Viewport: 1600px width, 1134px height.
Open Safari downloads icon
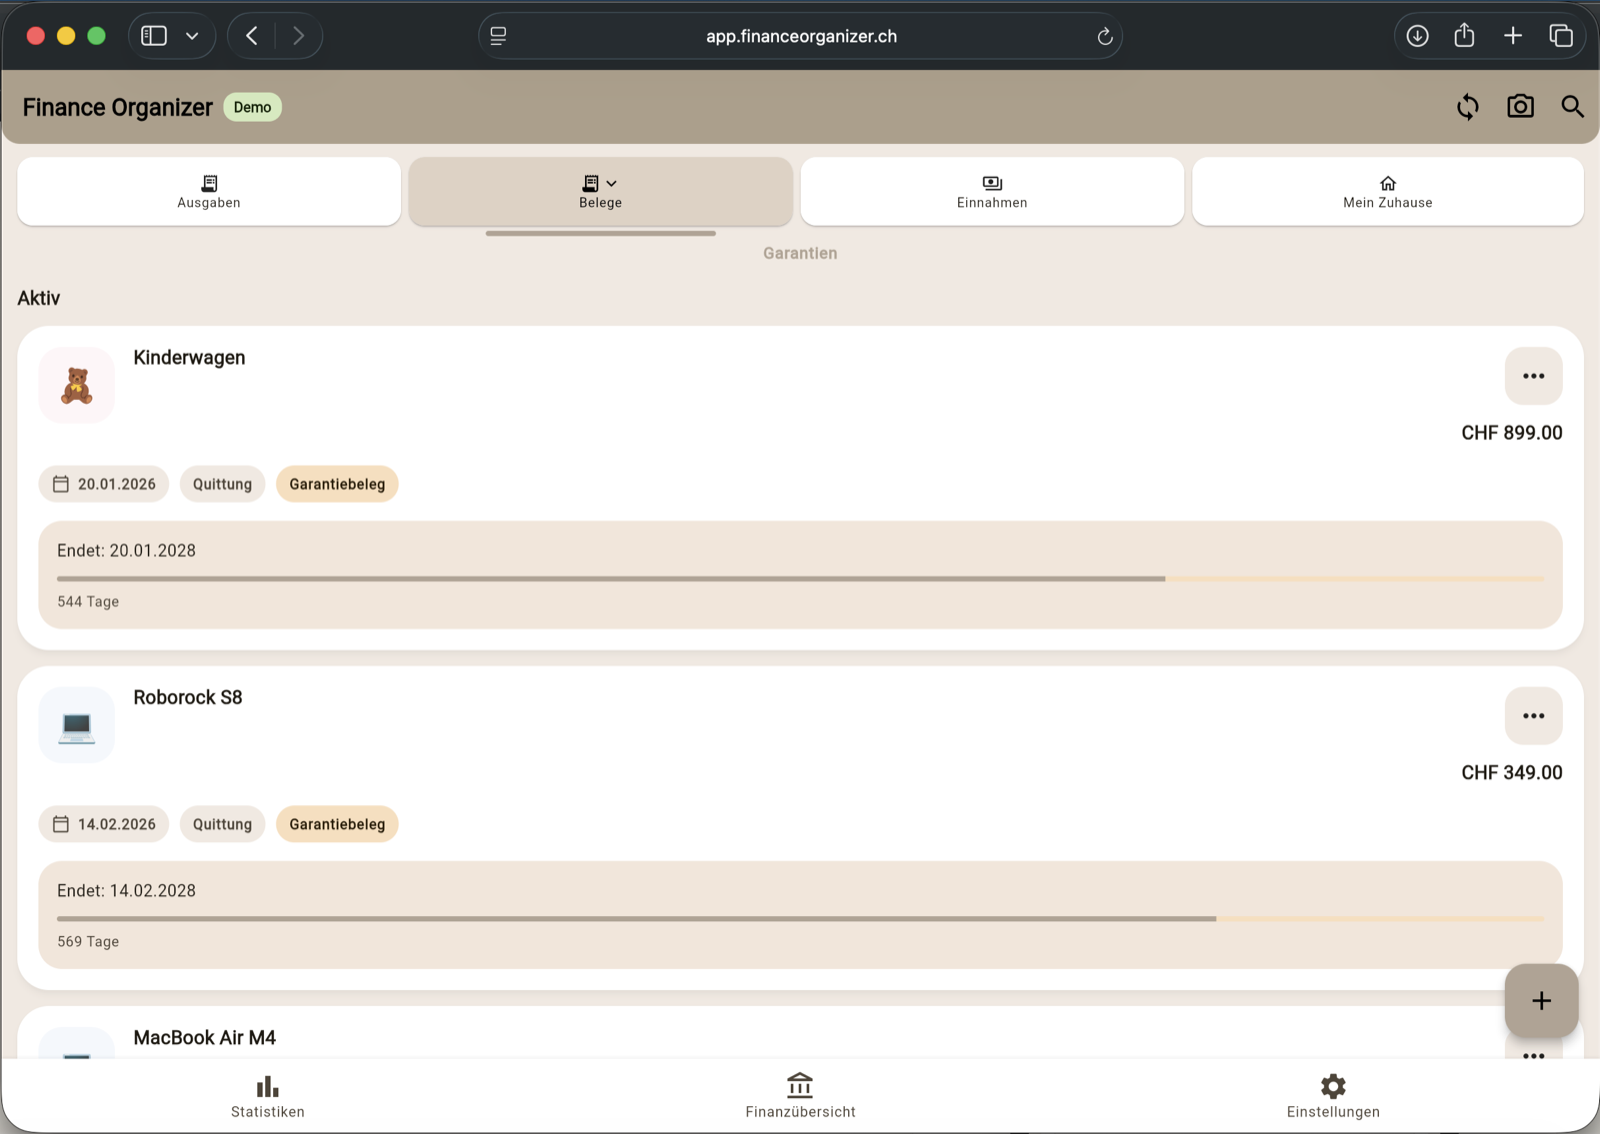[x=1417, y=36]
